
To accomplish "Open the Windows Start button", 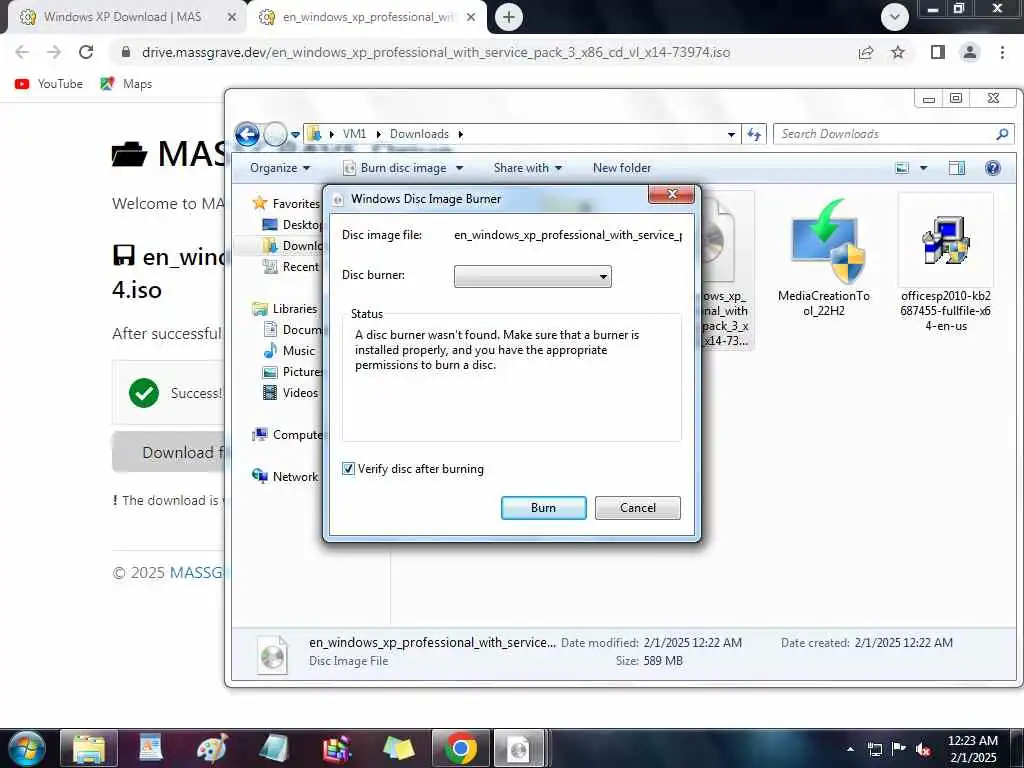I will (x=25, y=748).
